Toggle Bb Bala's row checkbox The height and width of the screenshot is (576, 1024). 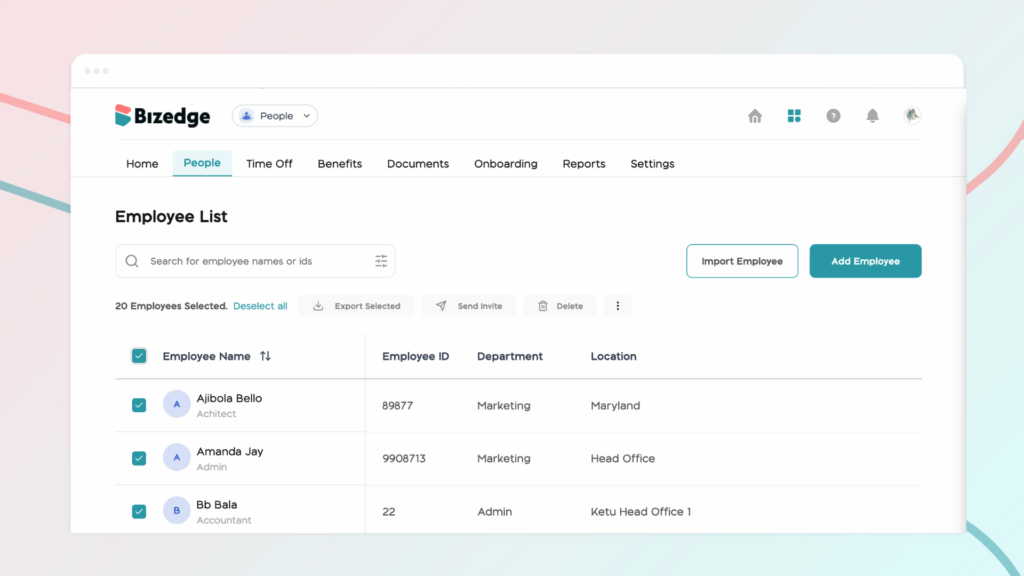click(139, 511)
